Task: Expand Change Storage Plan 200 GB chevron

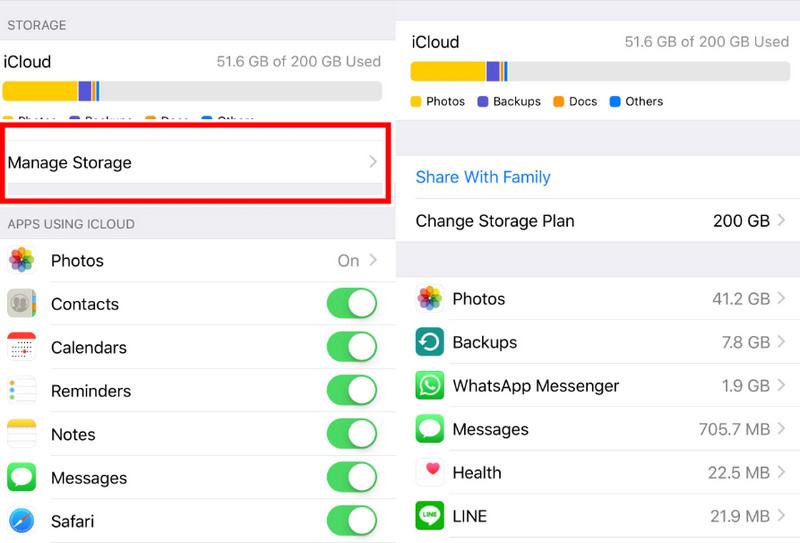Action: [x=781, y=221]
